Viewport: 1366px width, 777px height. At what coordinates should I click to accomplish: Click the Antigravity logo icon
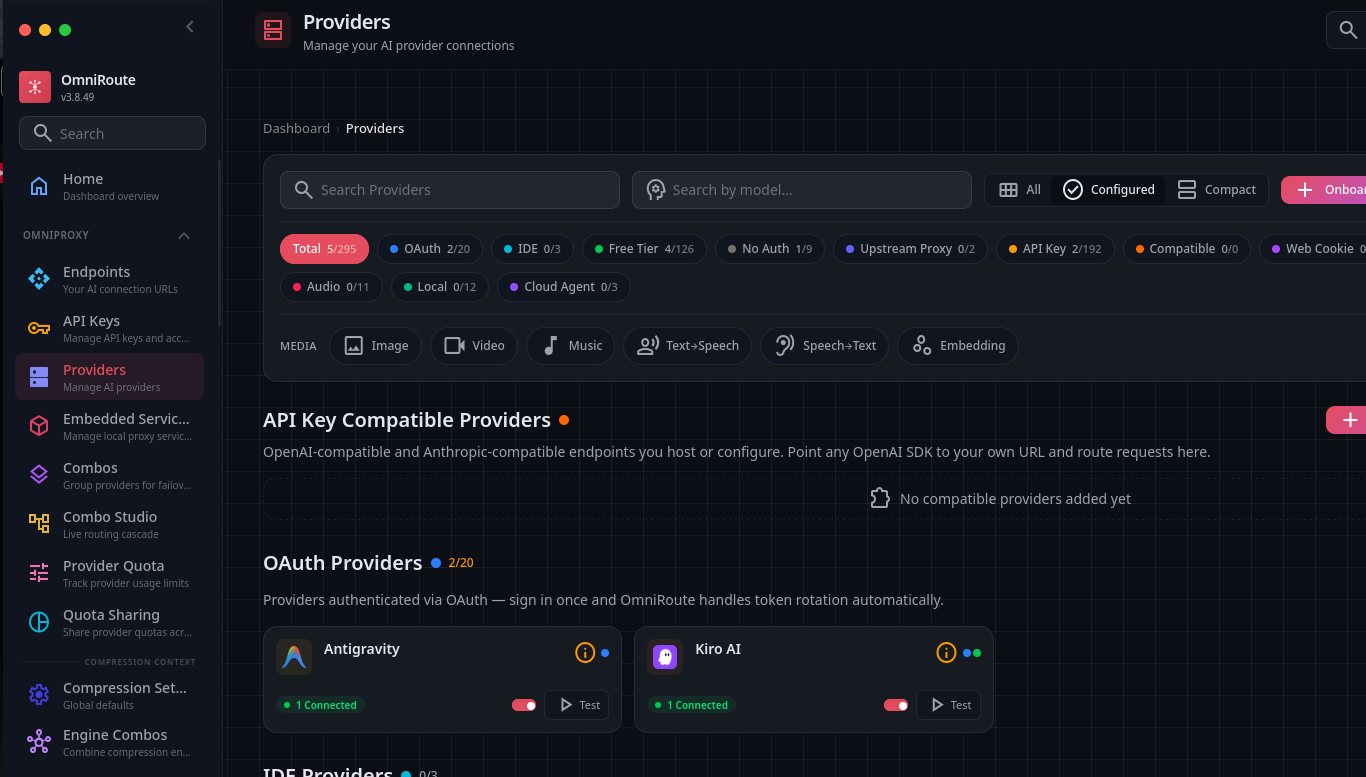point(294,657)
